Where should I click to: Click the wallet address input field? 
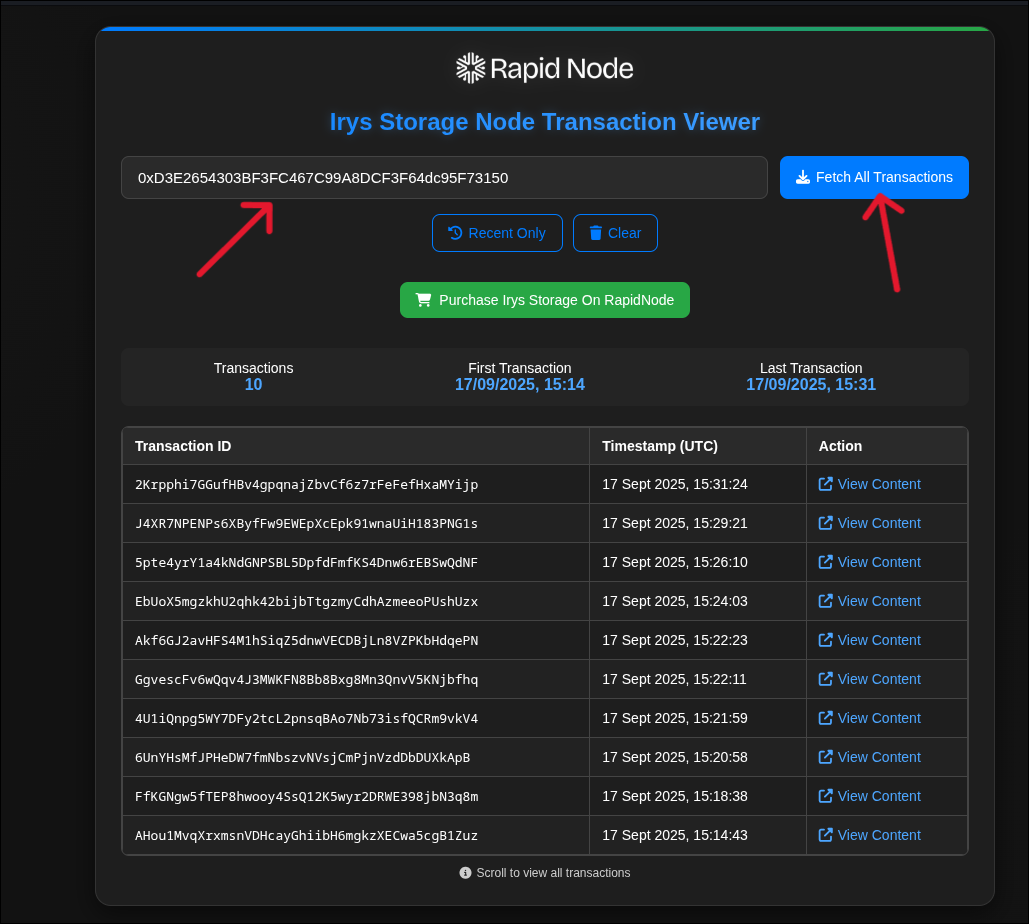click(444, 177)
